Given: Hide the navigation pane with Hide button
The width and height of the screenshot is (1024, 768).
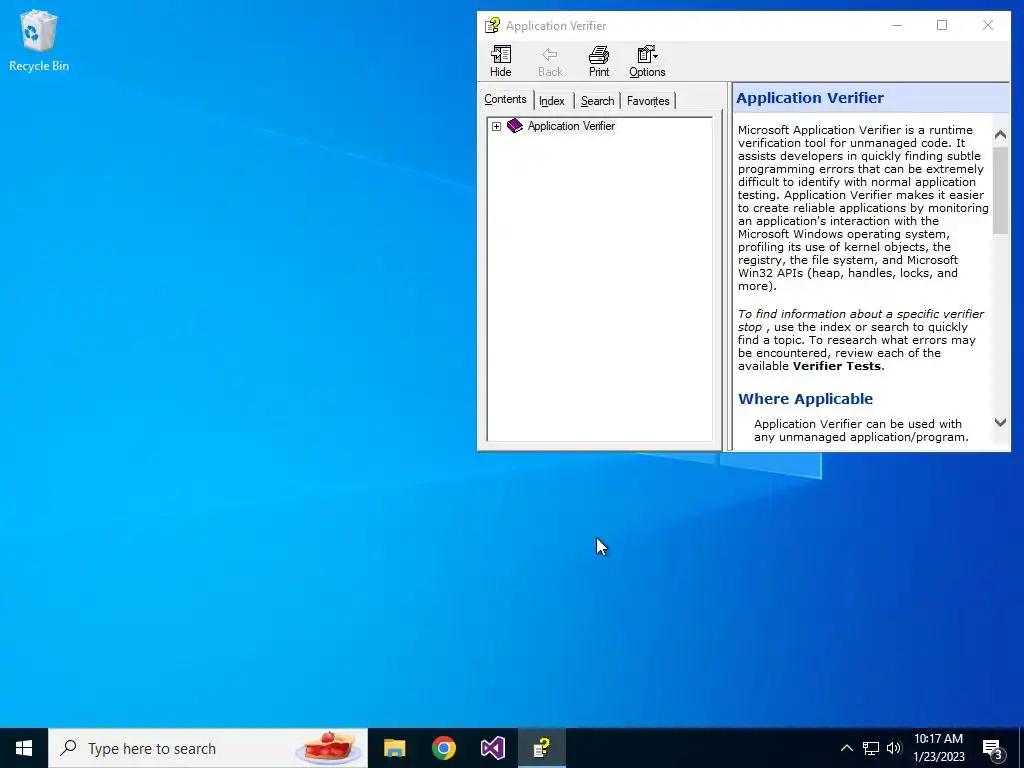Looking at the screenshot, I should point(501,61).
